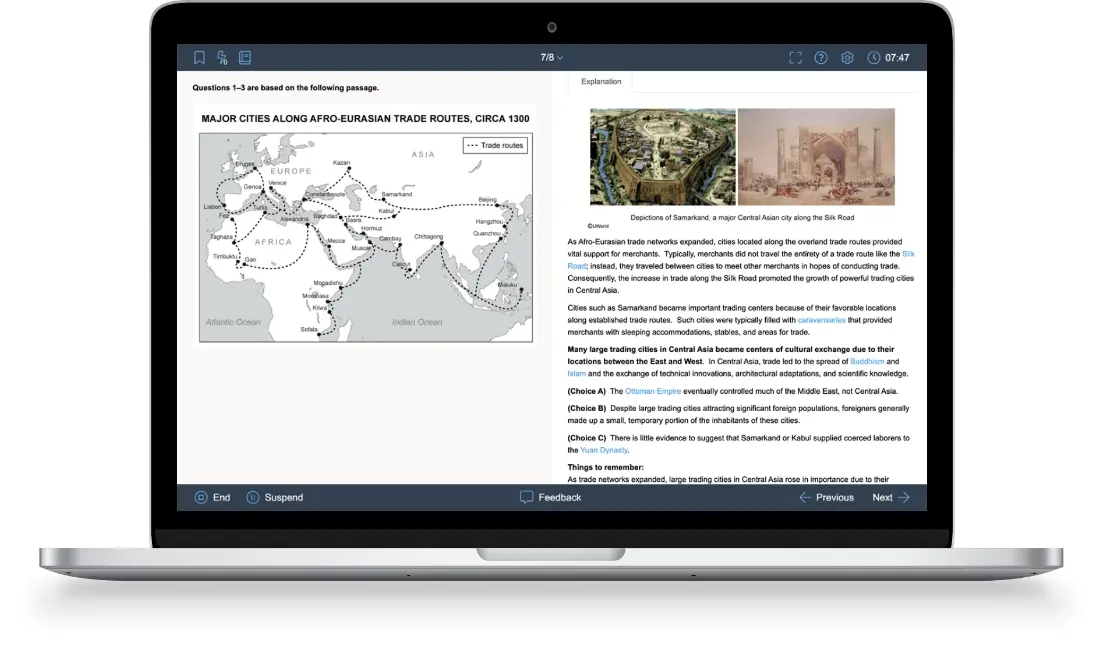
Task: Switch to the Explanation tab
Action: 601,82
